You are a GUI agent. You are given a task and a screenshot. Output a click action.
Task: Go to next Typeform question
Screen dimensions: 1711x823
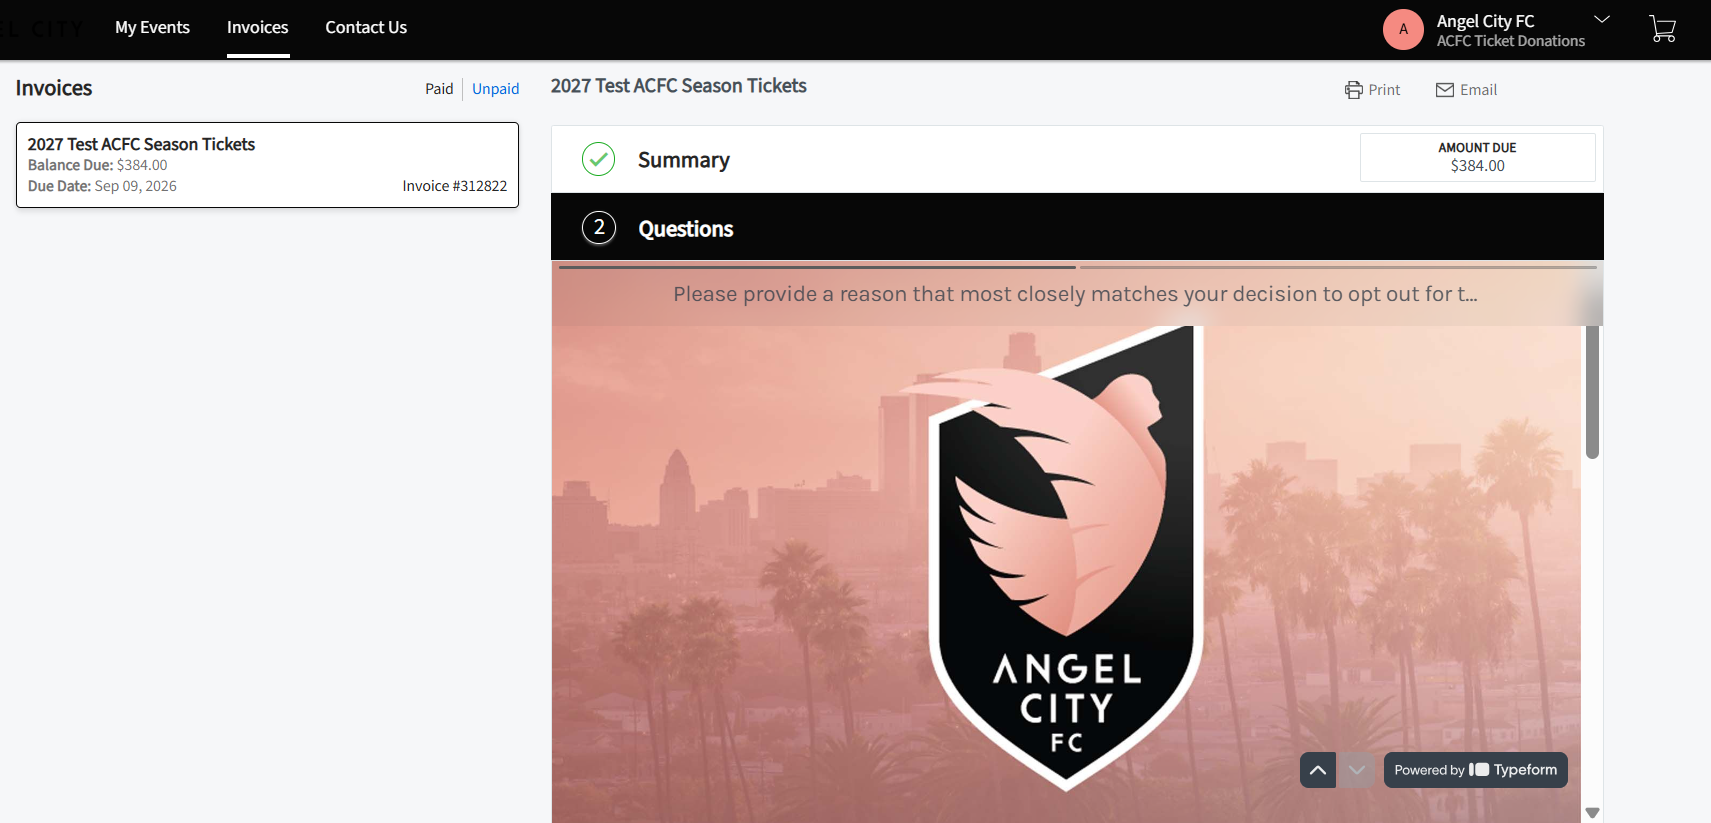[1356, 770]
